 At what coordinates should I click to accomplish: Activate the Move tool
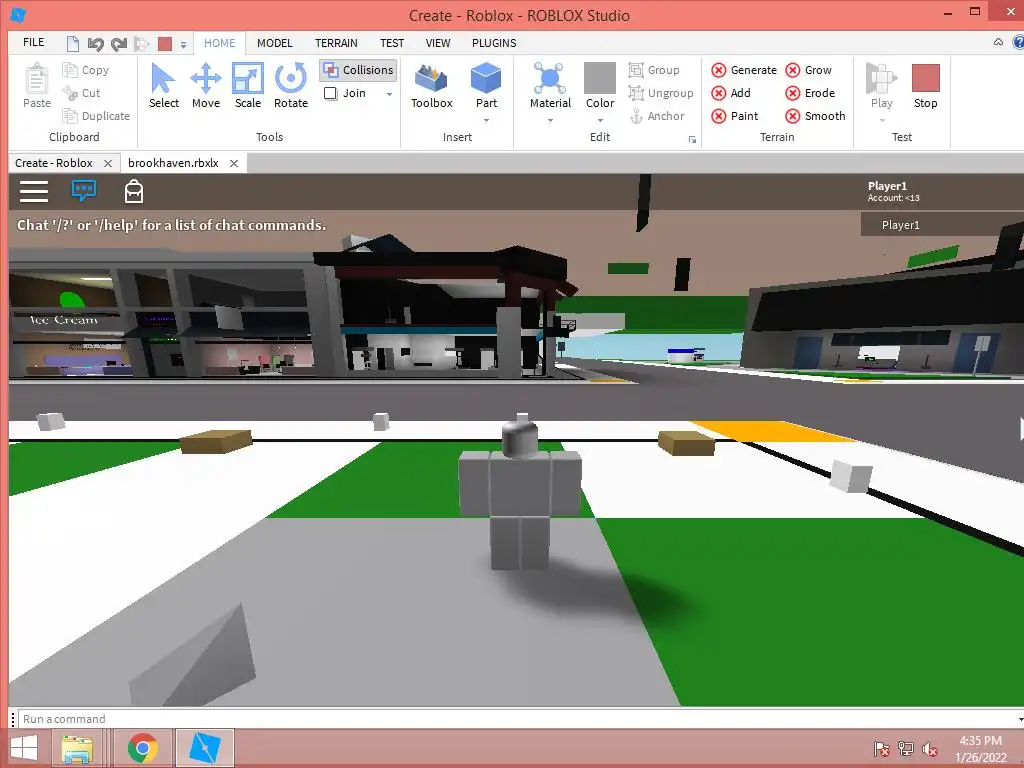(x=206, y=86)
